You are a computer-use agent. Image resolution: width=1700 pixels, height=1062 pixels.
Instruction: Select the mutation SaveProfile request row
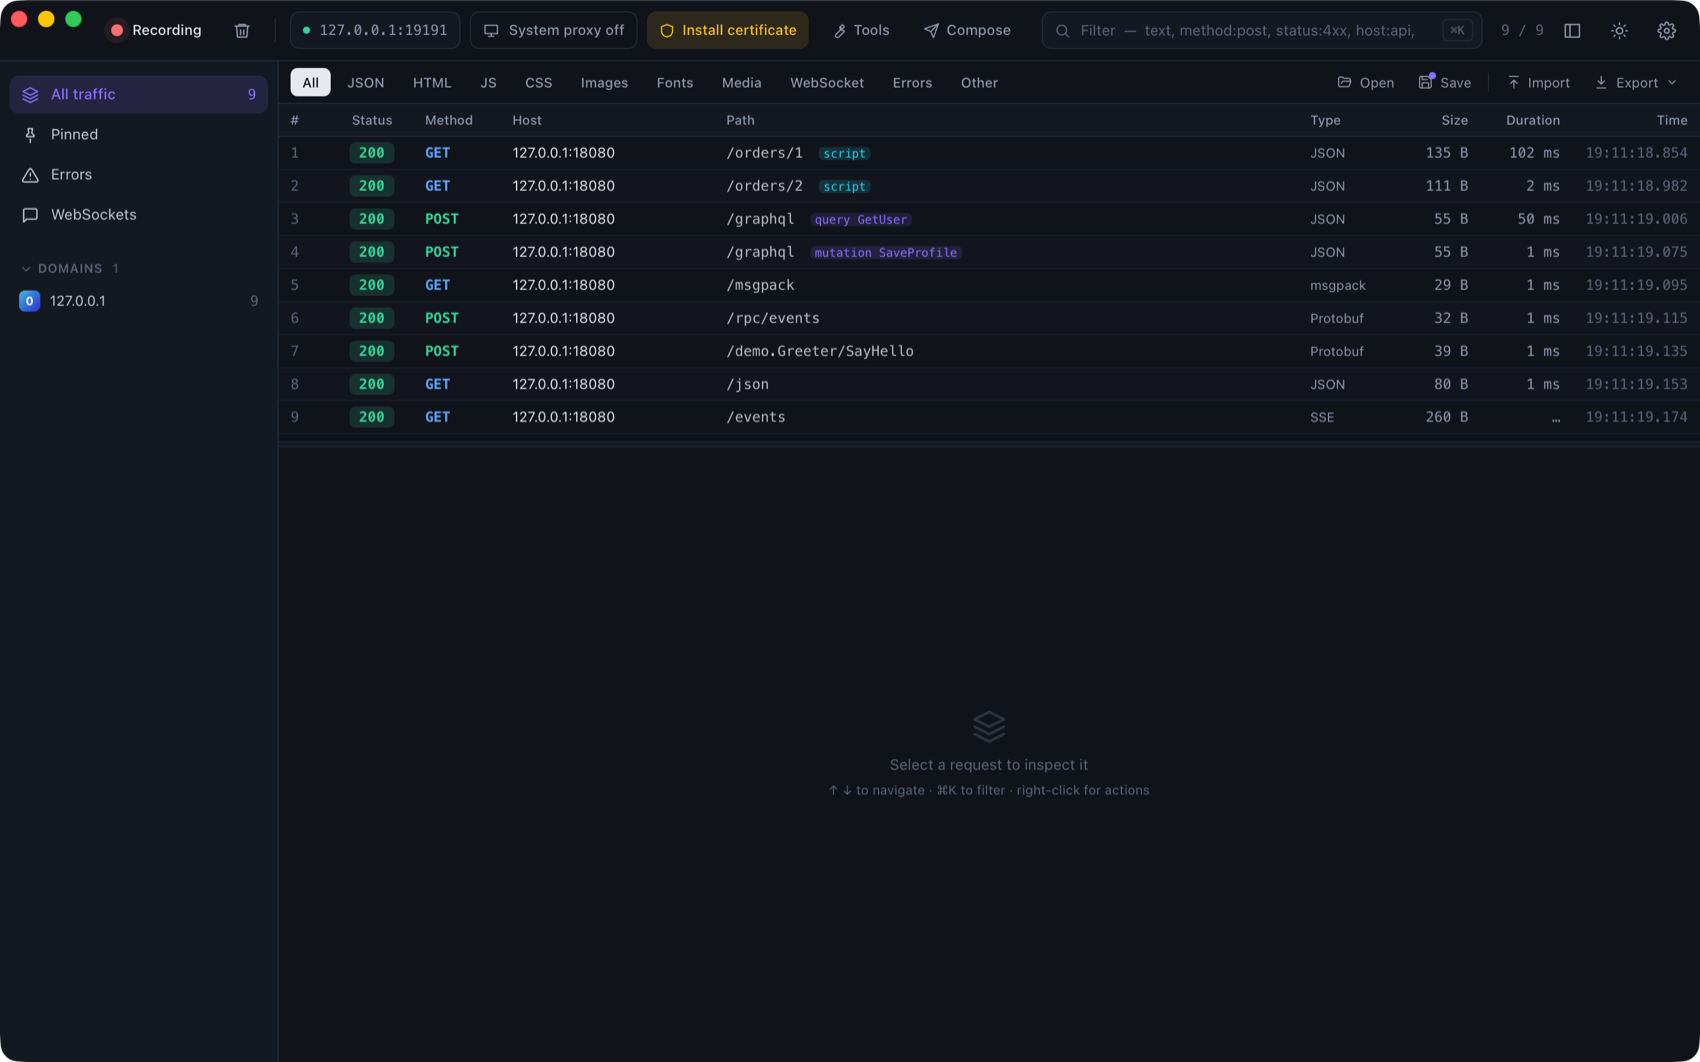988,252
